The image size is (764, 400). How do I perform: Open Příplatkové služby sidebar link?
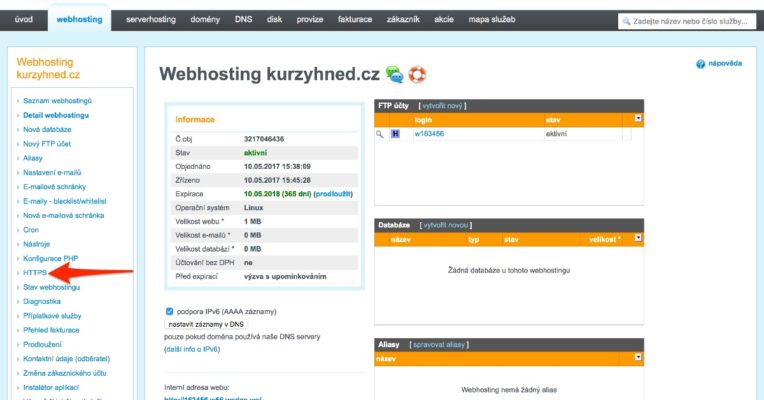[x=52, y=316]
